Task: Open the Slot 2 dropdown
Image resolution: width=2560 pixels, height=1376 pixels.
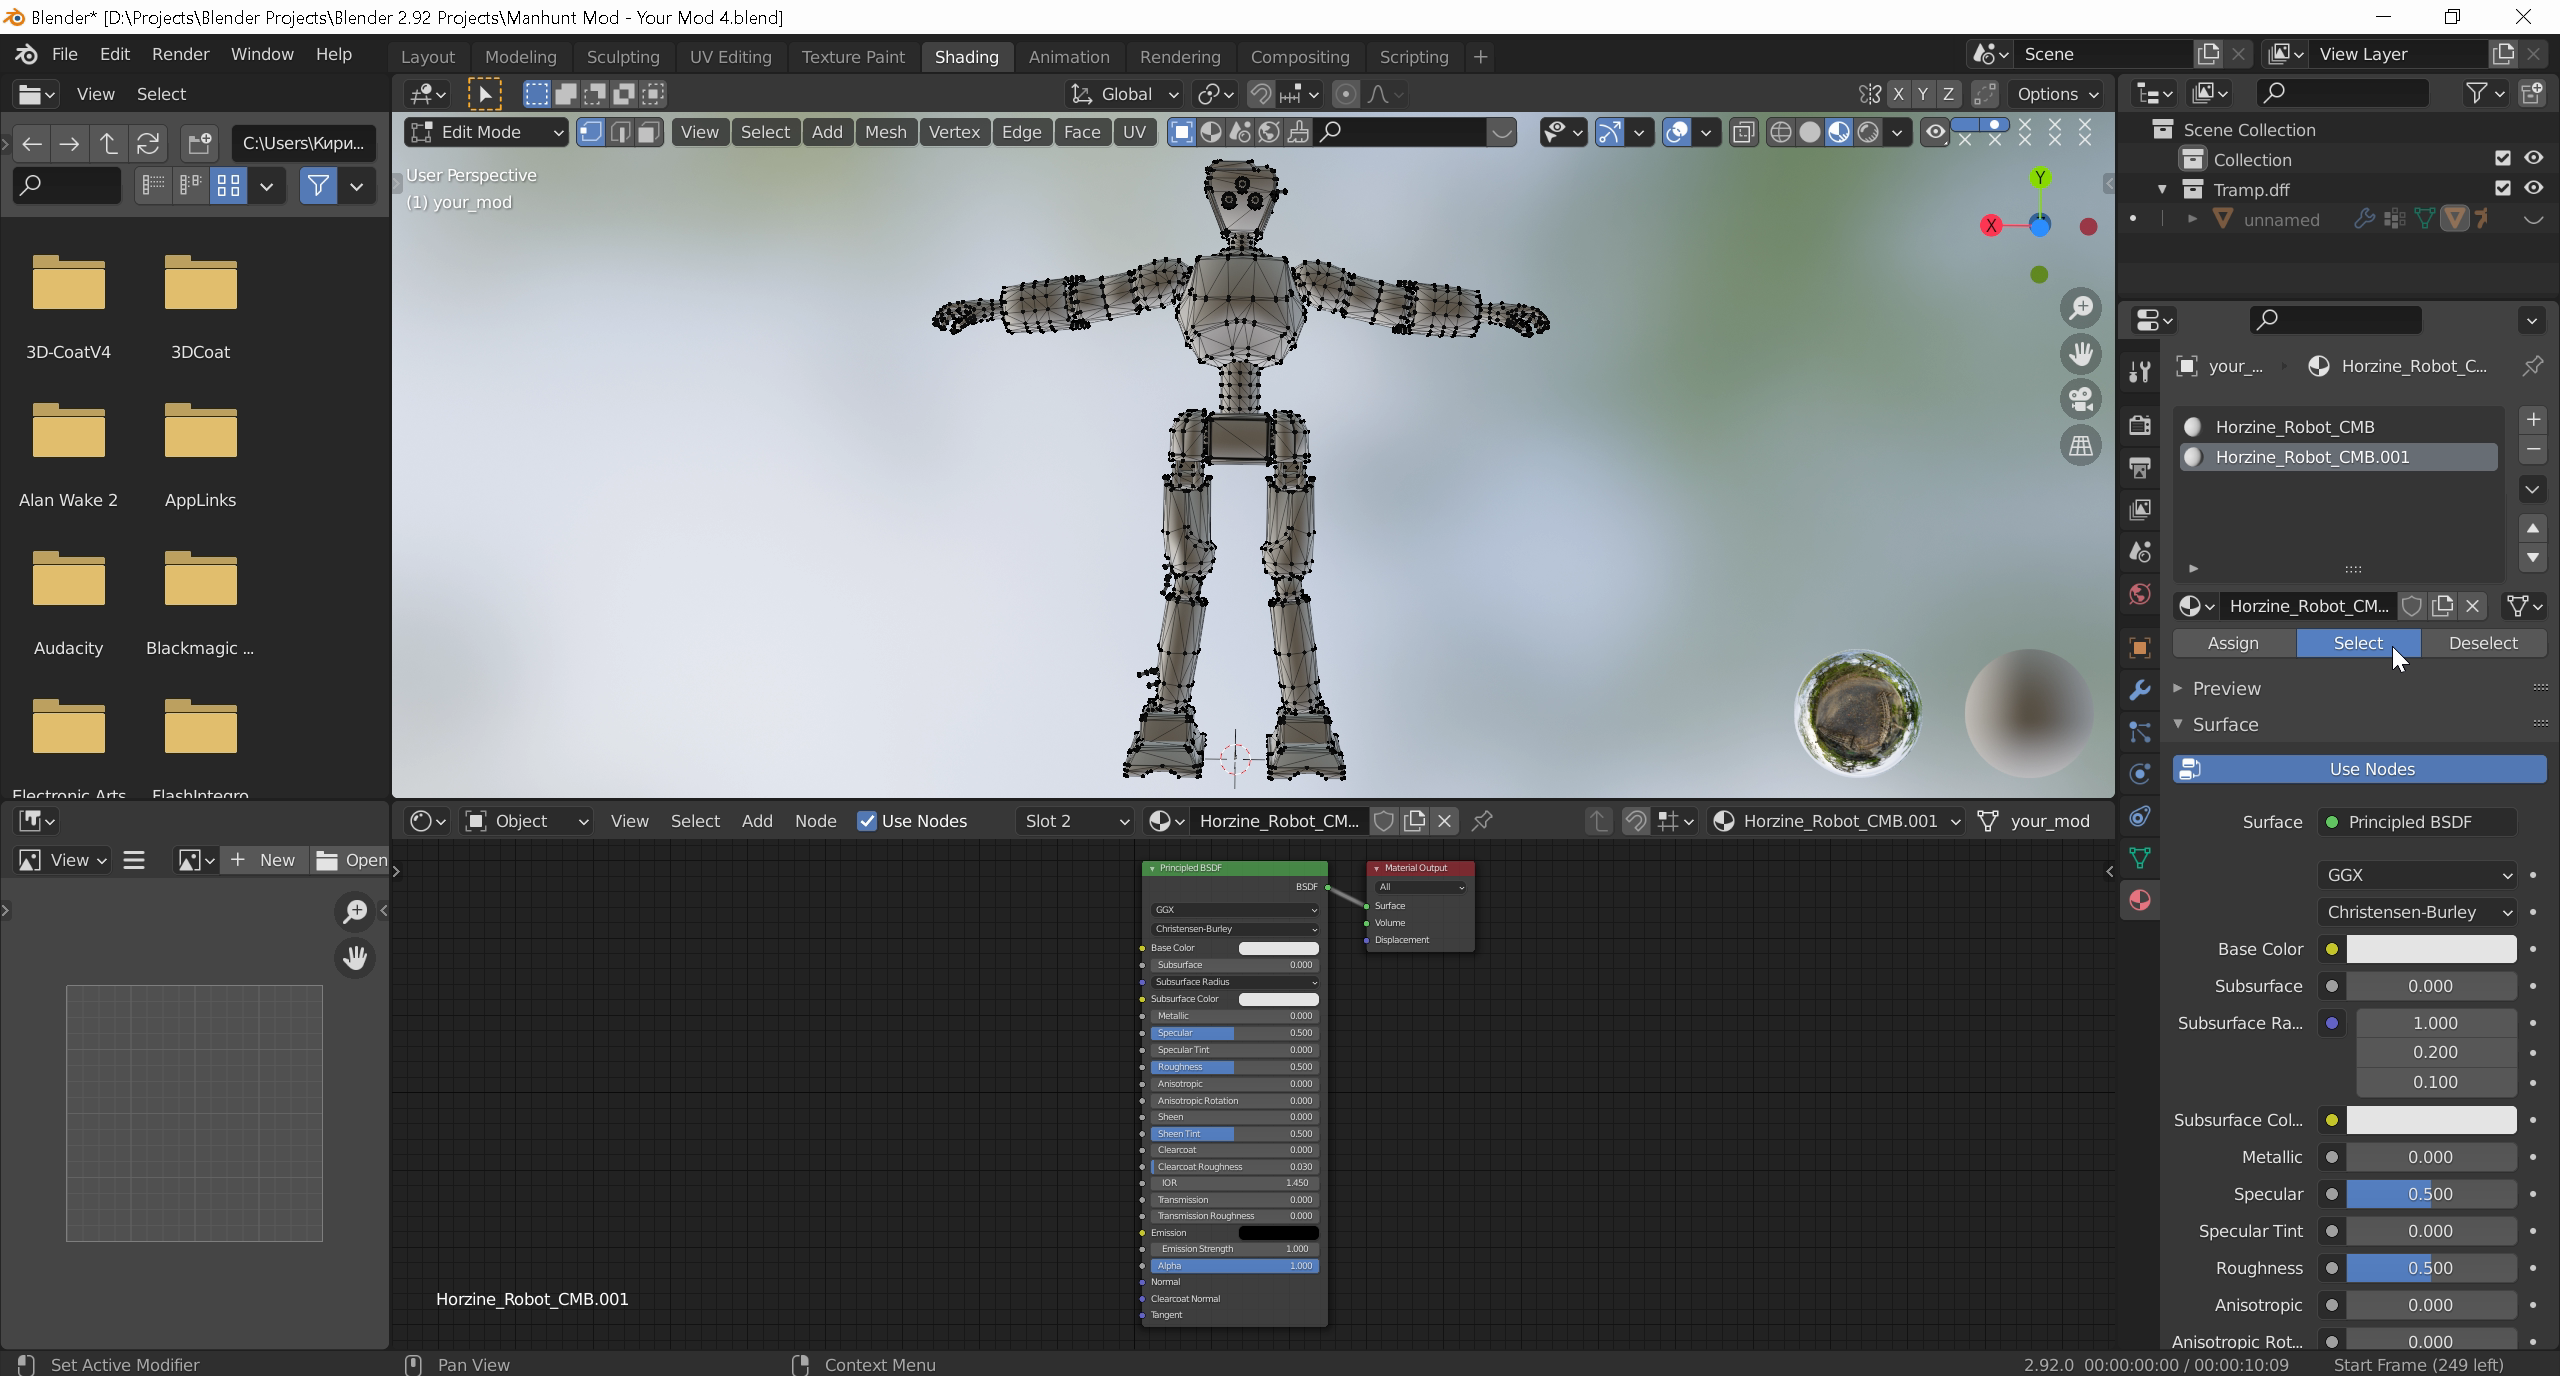Action: pyautogui.click(x=1075, y=821)
